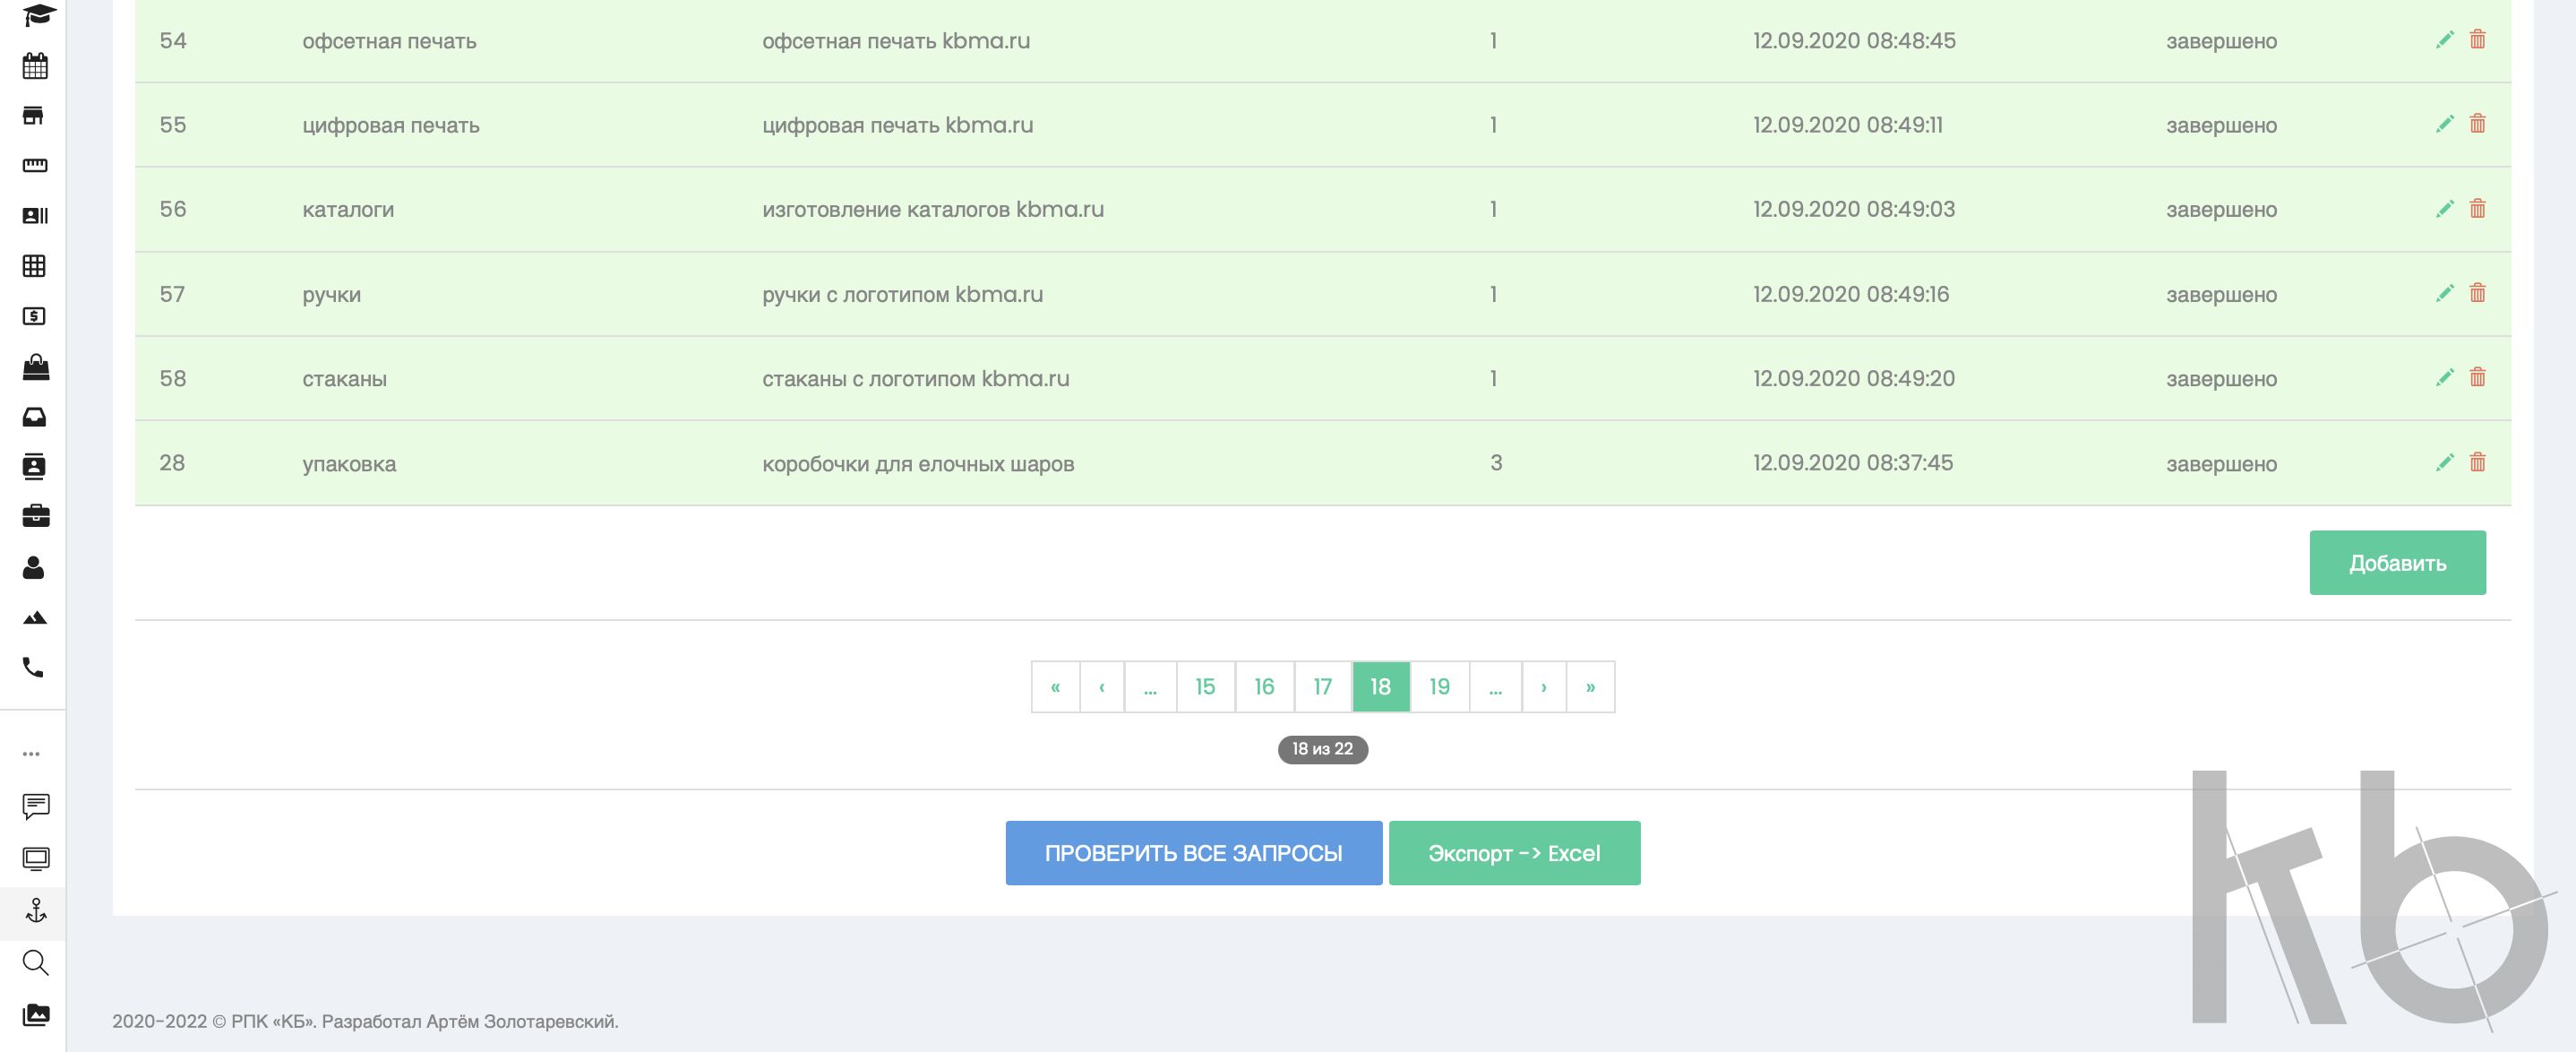
Task: Click the magnifier search sidebar icon
Action: click(35, 963)
